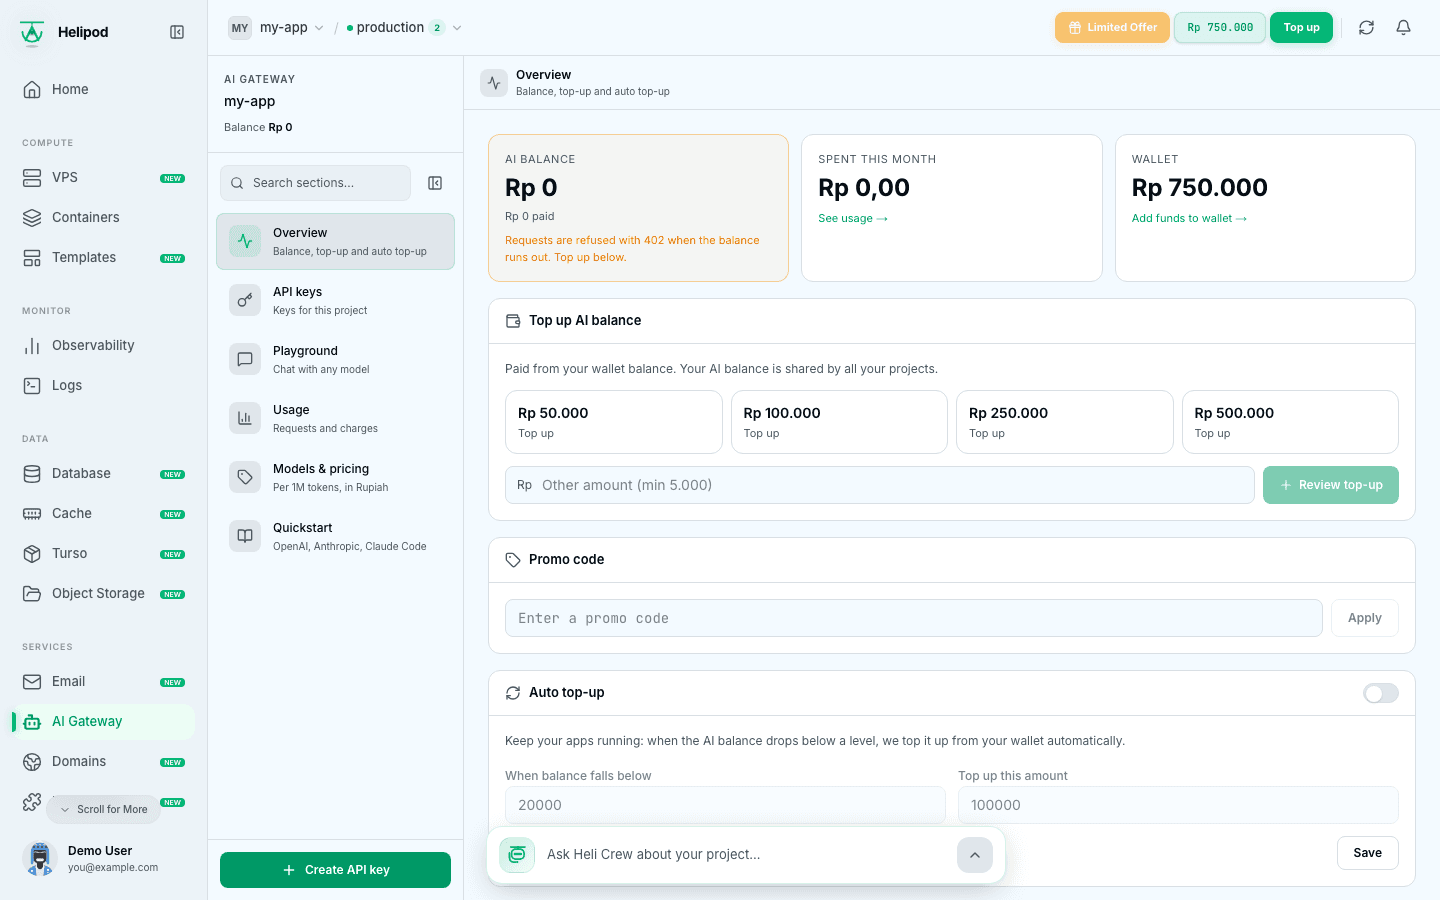This screenshot has width=1440, height=900.
Task: Click the Limited Offer button
Action: (1112, 28)
